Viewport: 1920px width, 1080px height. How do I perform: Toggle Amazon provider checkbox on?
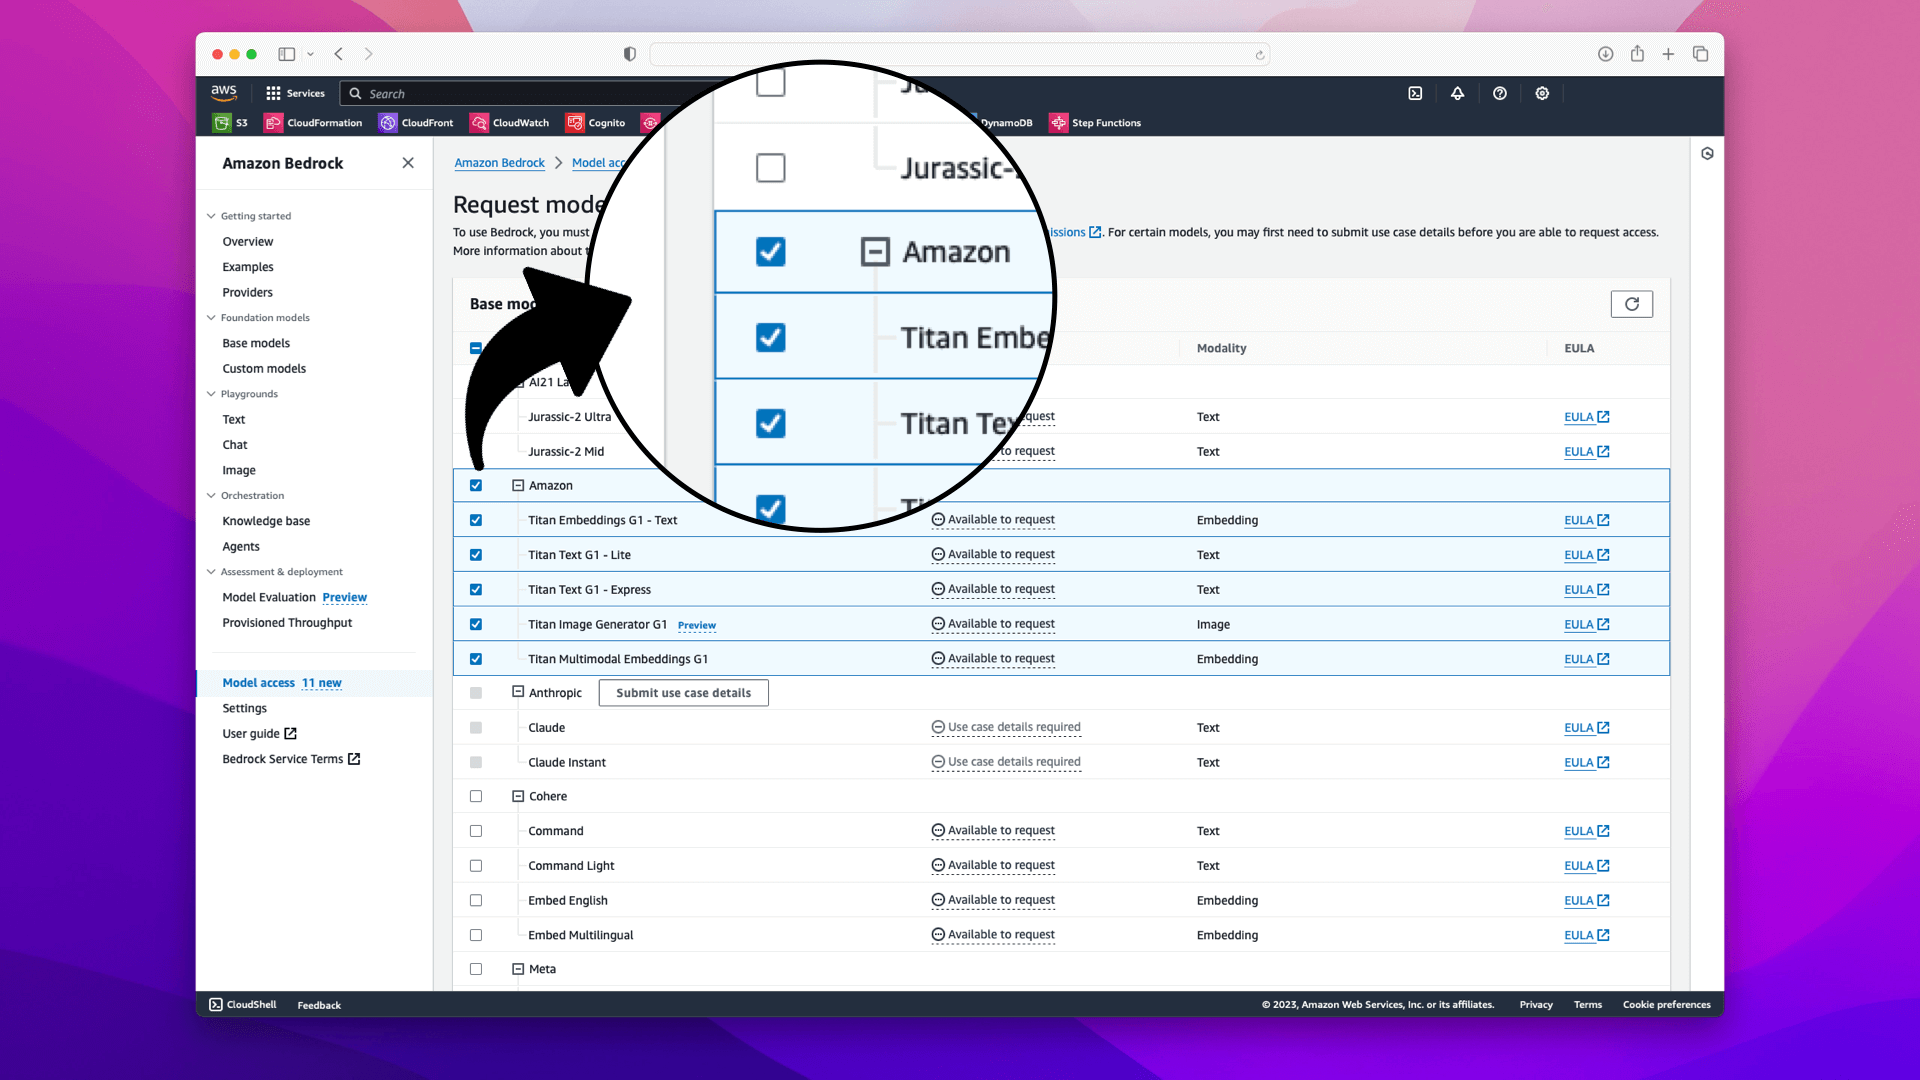(x=476, y=485)
